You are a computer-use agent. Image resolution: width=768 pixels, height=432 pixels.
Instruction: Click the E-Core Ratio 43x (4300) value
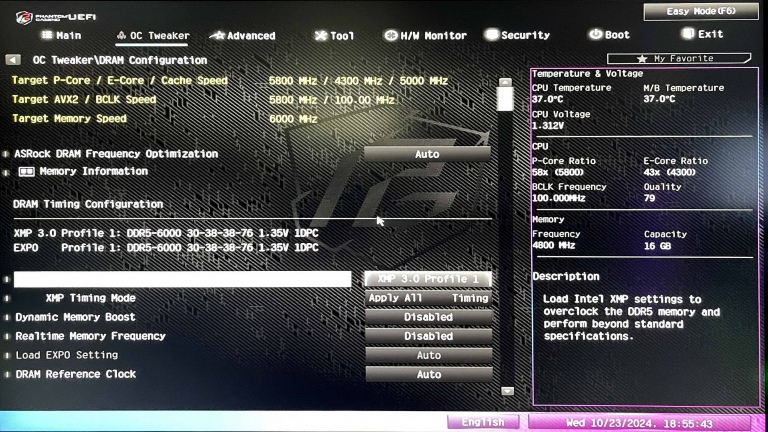click(x=670, y=172)
